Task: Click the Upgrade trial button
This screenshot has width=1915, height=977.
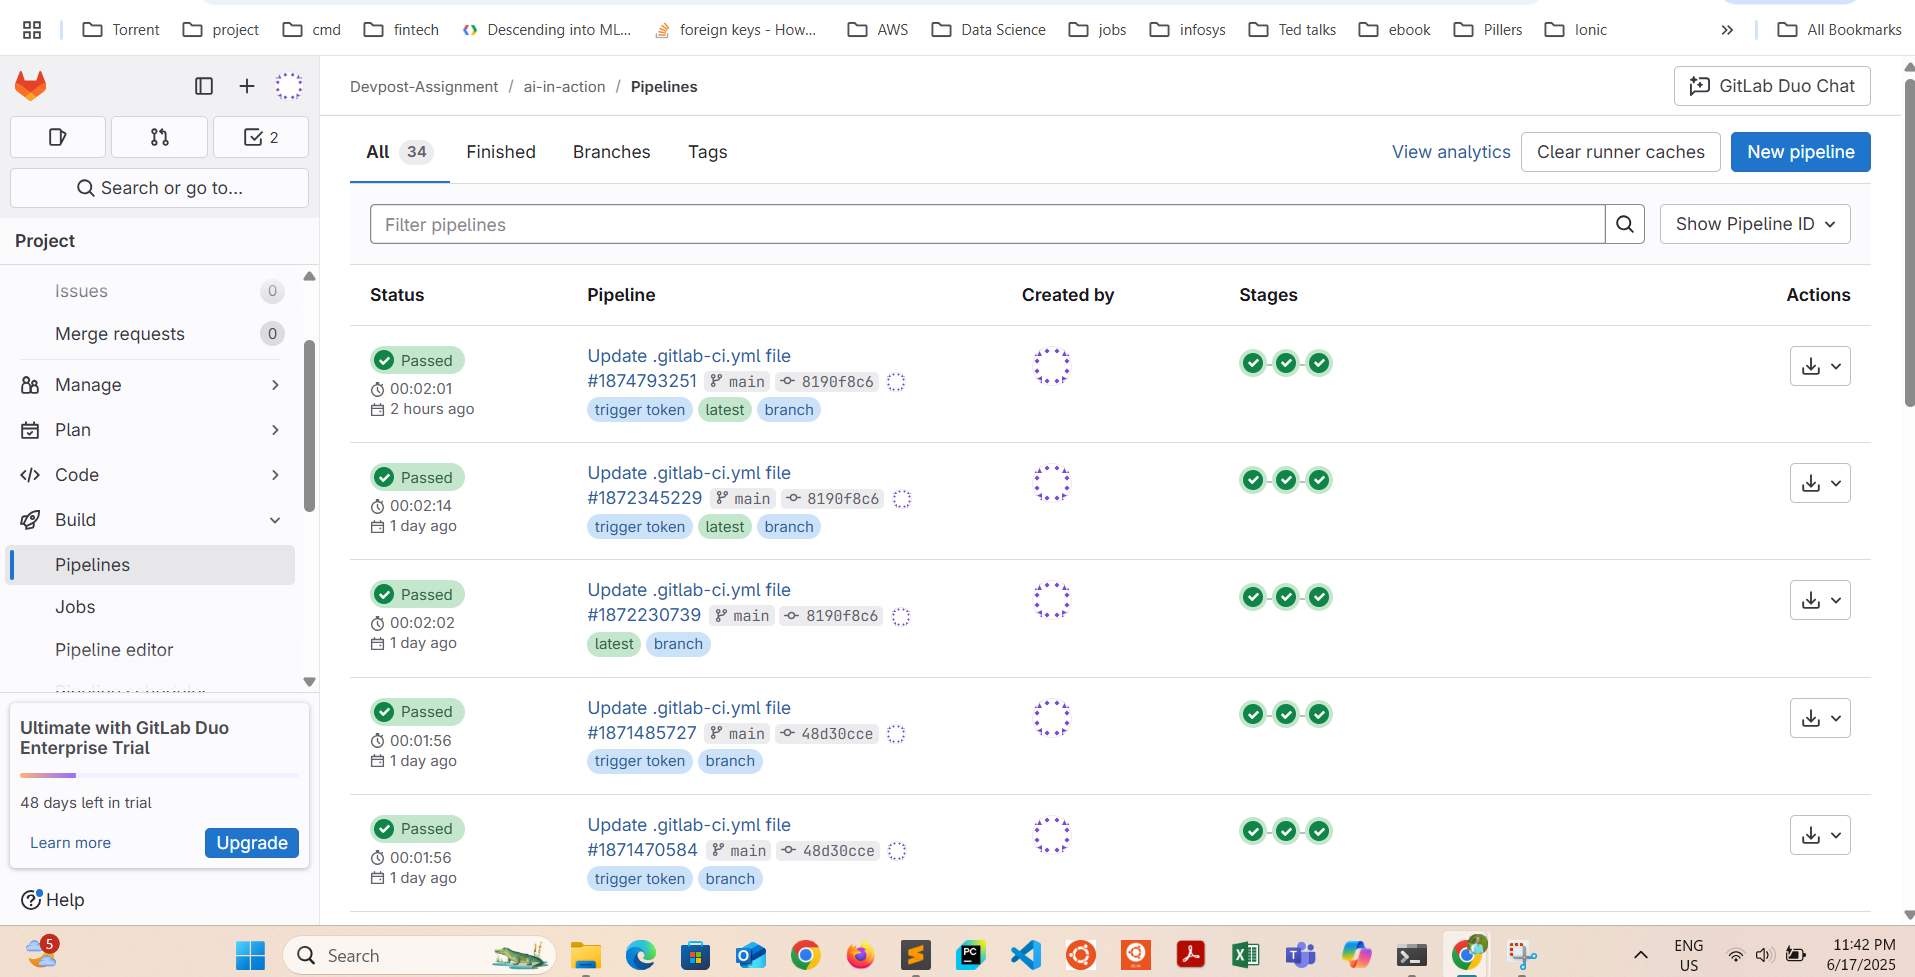Action: tap(252, 843)
